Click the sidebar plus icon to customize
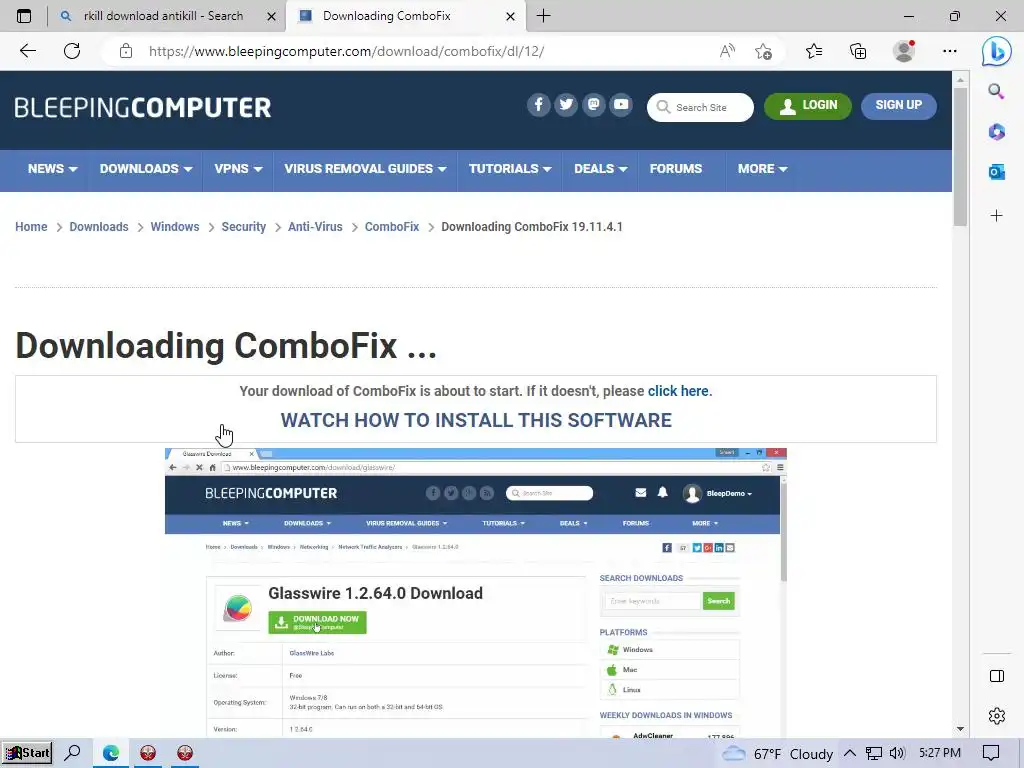Image resolution: width=1024 pixels, height=768 pixels. click(x=997, y=216)
